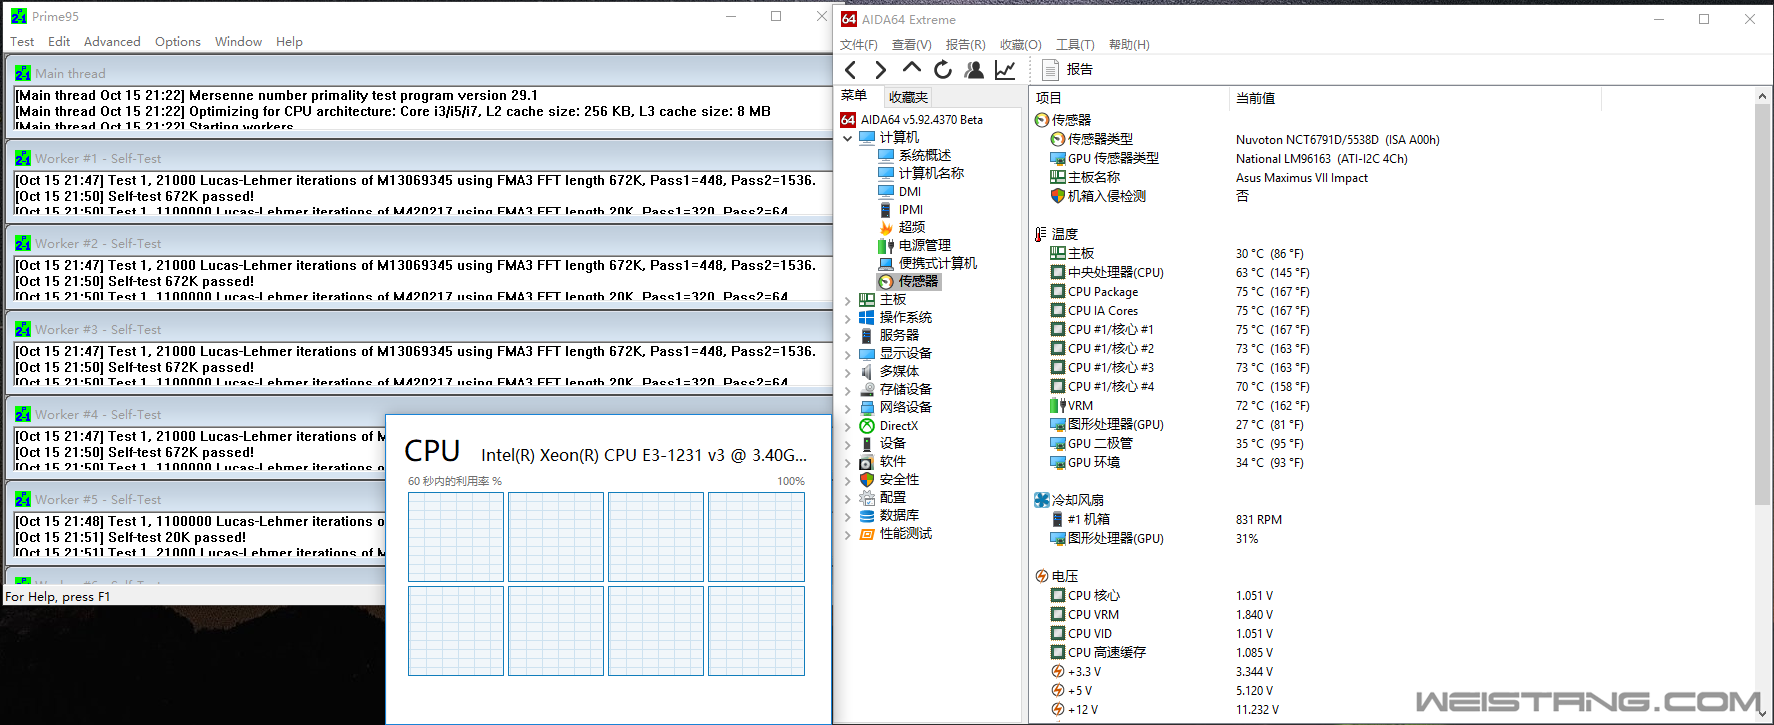Expand the 操作系统 tree node
The image size is (1774, 725).
click(848, 318)
